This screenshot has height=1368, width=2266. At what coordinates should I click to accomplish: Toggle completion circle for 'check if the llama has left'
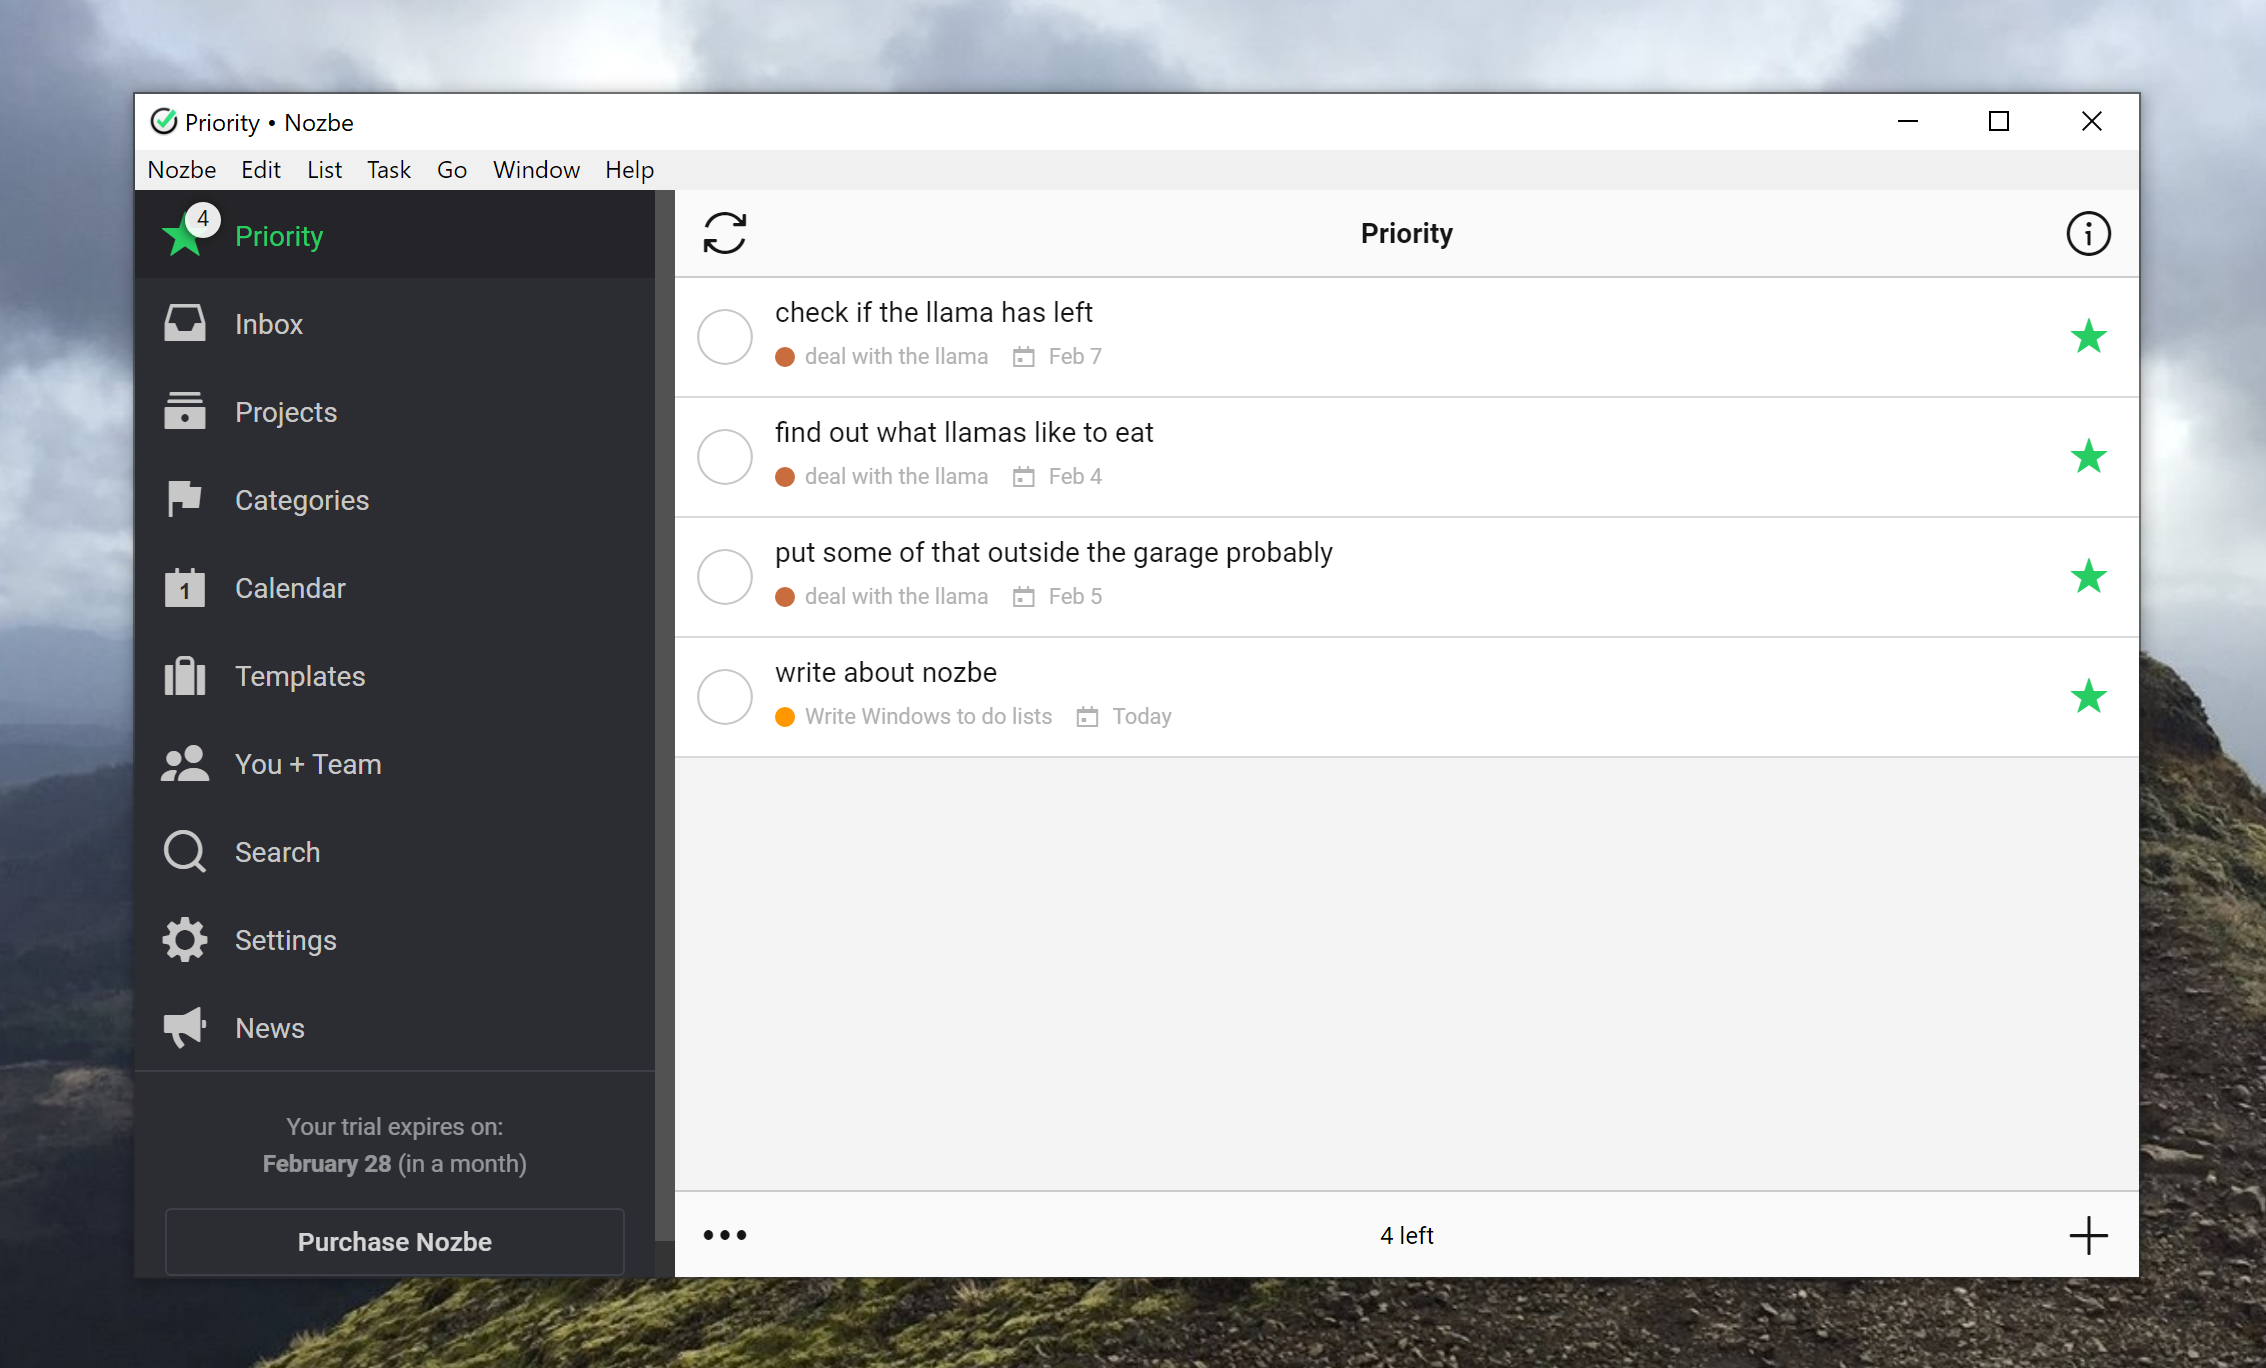(725, 332)
